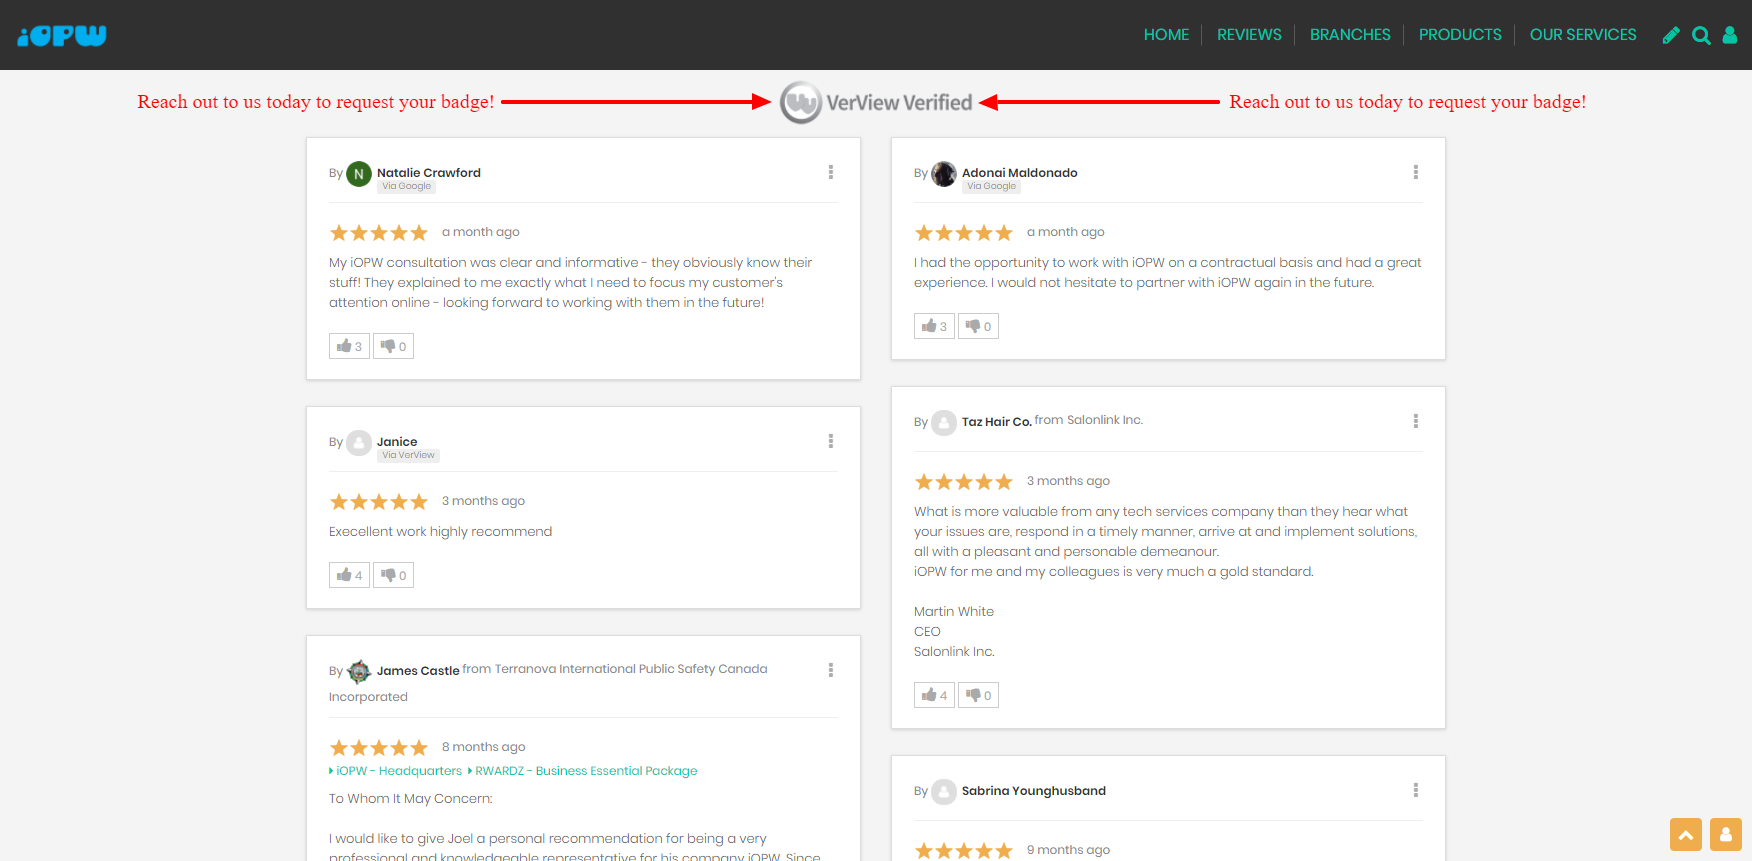The image size is (1752, 861).
Task: Click the VerView Verified badge
Action: (876, 102)
